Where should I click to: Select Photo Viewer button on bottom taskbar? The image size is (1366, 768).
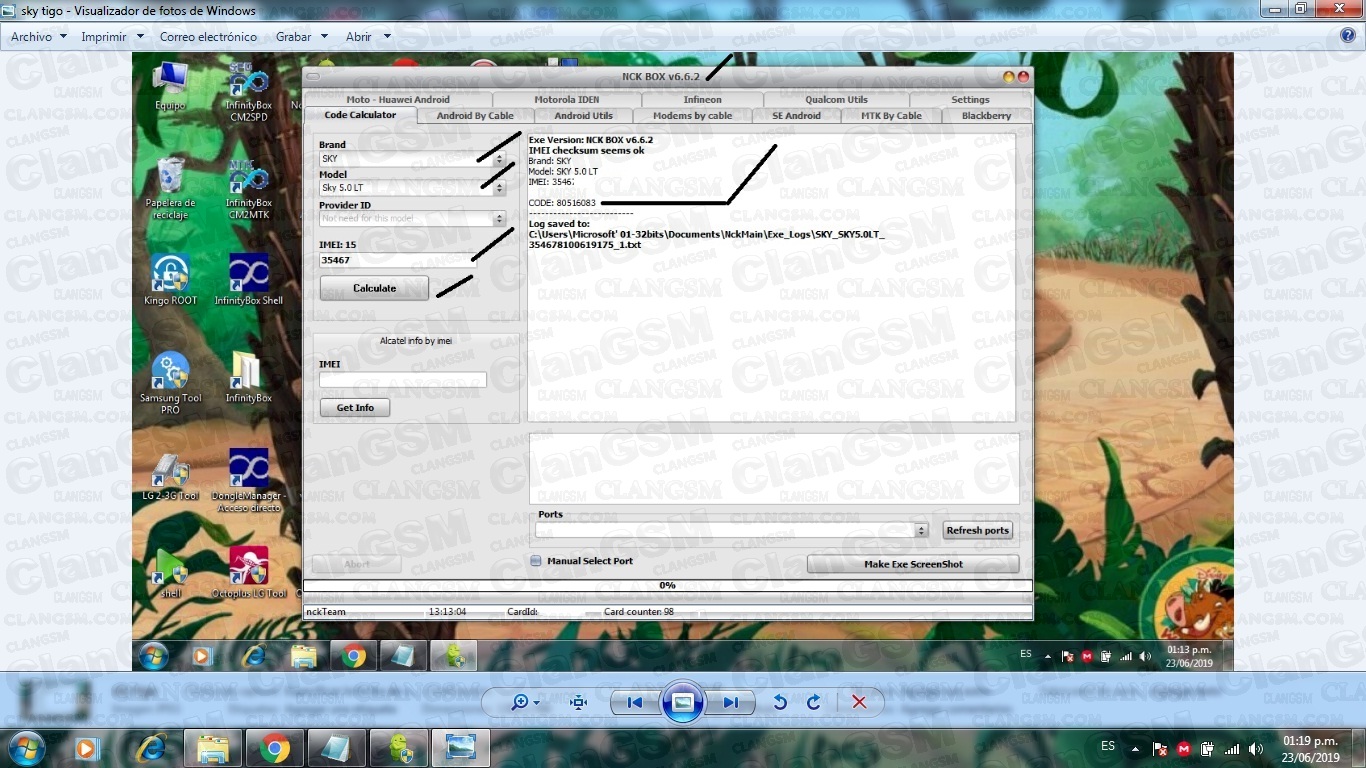461,748
